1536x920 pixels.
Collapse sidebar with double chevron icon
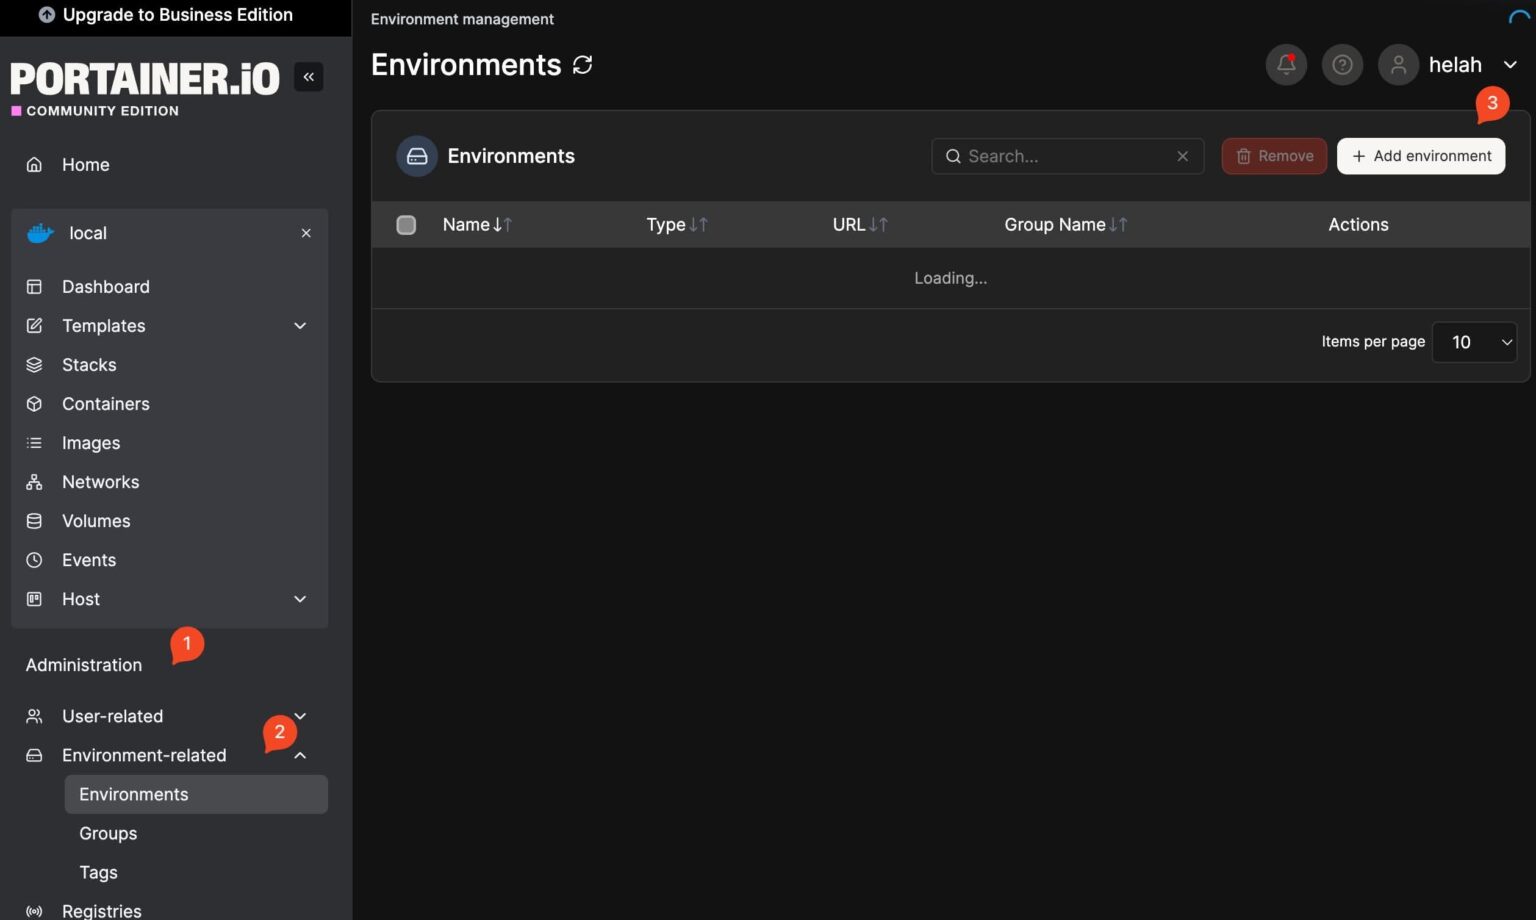[x=308, y=77]
